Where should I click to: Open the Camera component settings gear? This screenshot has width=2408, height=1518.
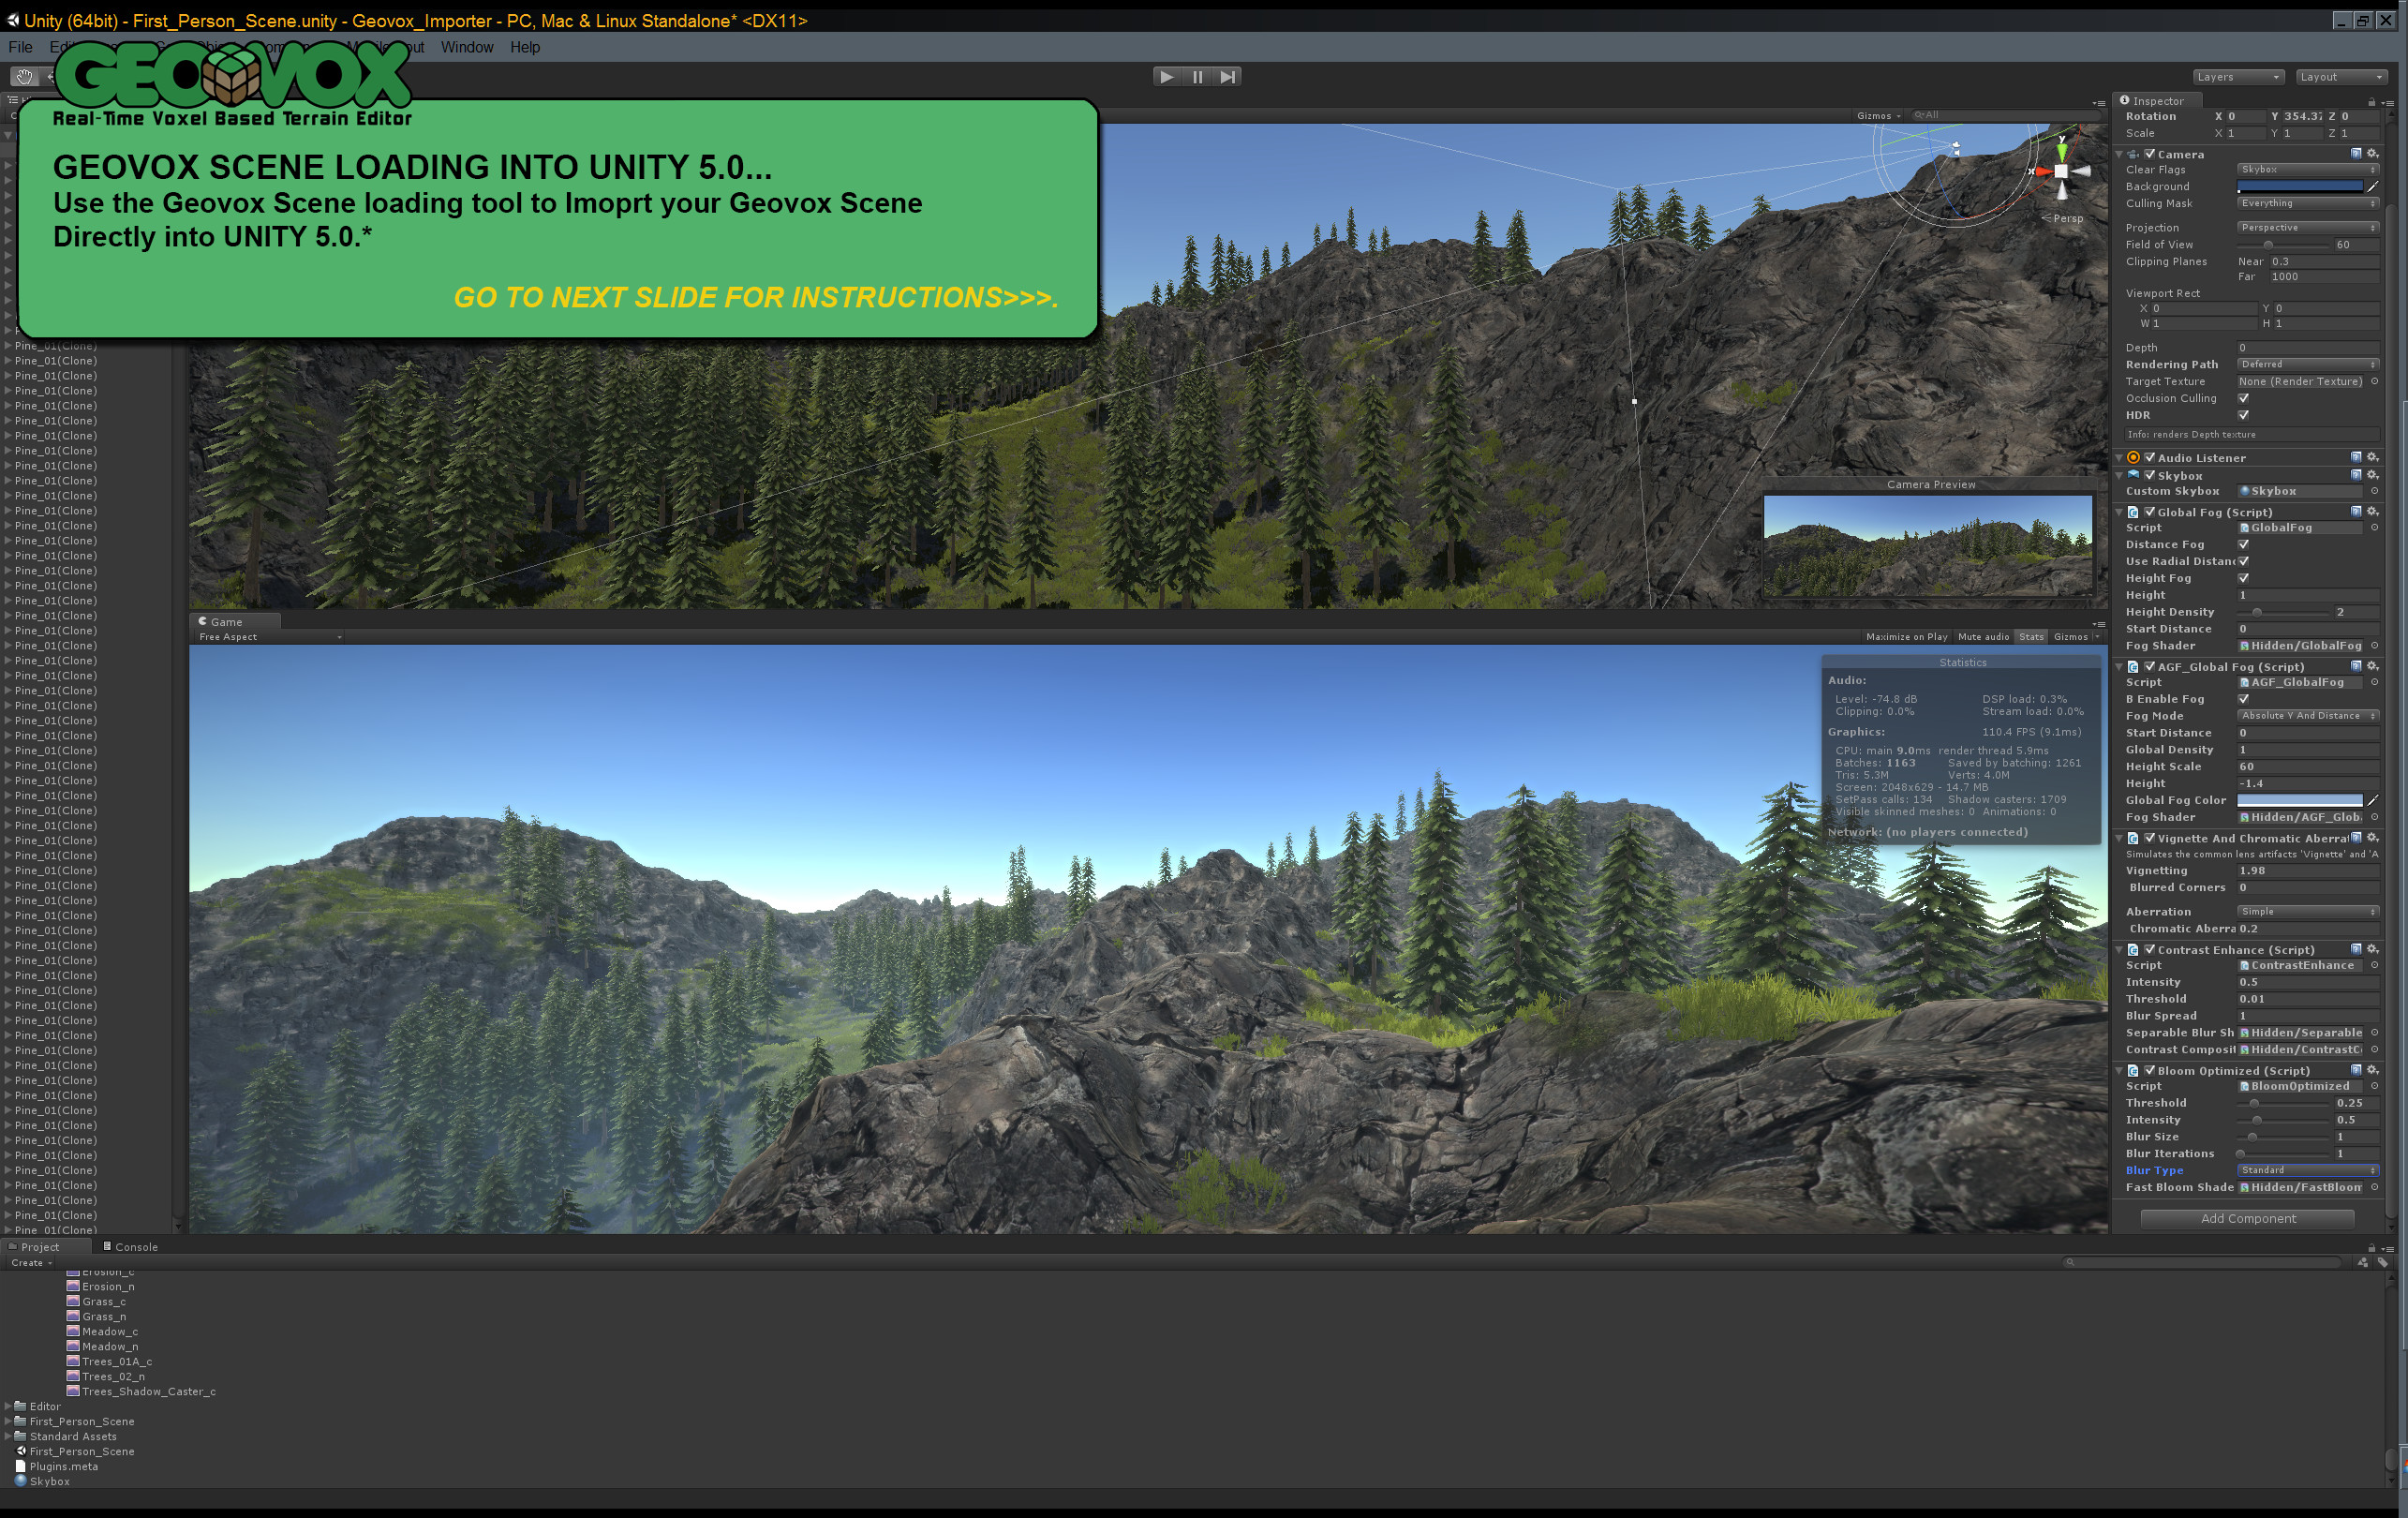pyautogui.click(x=2372, y=154)
